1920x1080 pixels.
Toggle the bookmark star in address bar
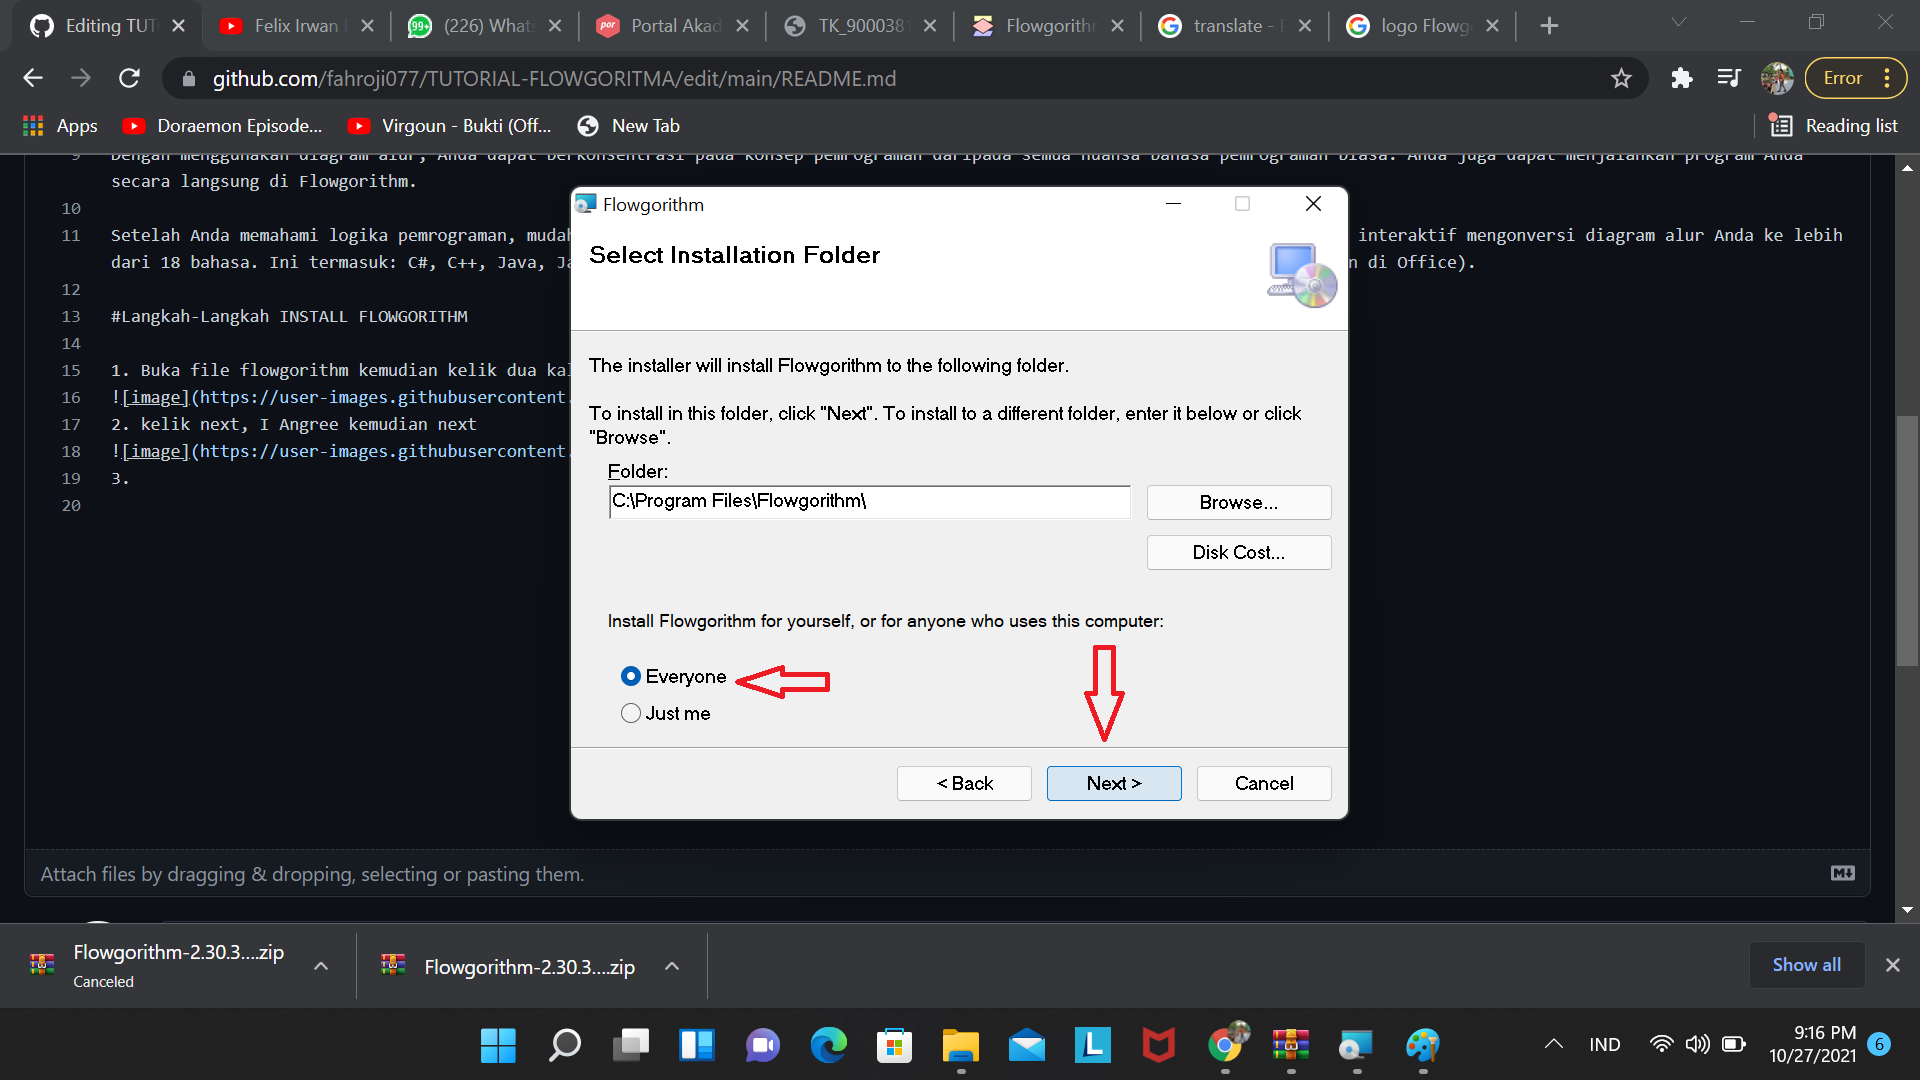(1621, 78)
